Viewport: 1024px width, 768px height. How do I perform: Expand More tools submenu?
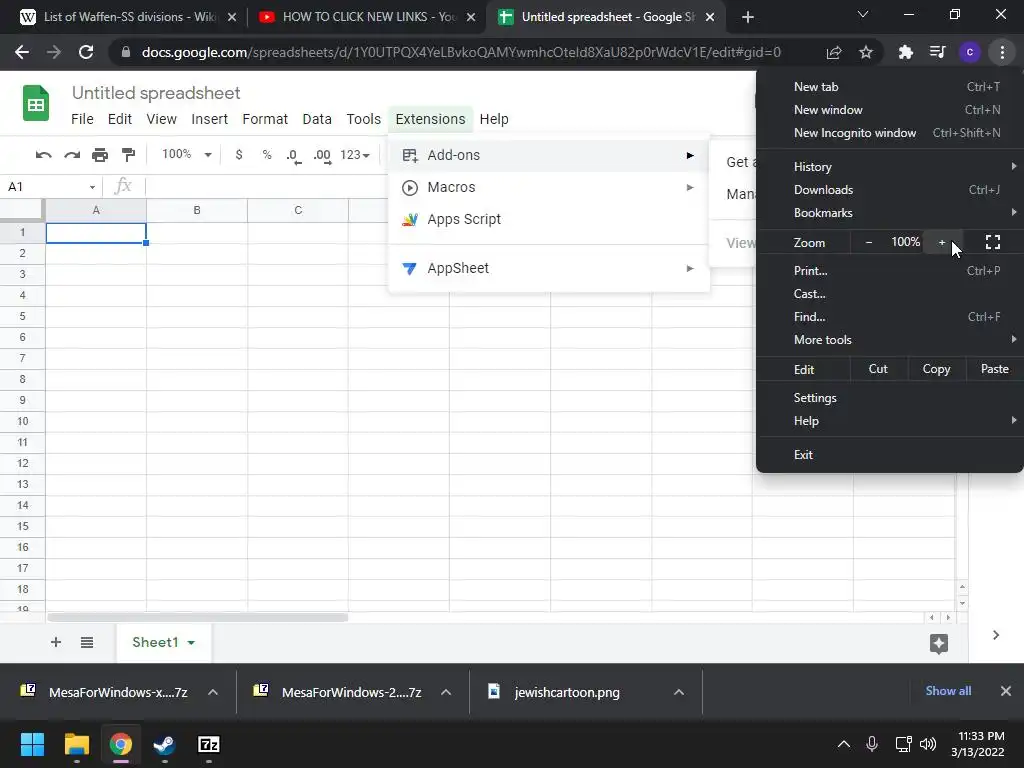click(x=889, y=340)
